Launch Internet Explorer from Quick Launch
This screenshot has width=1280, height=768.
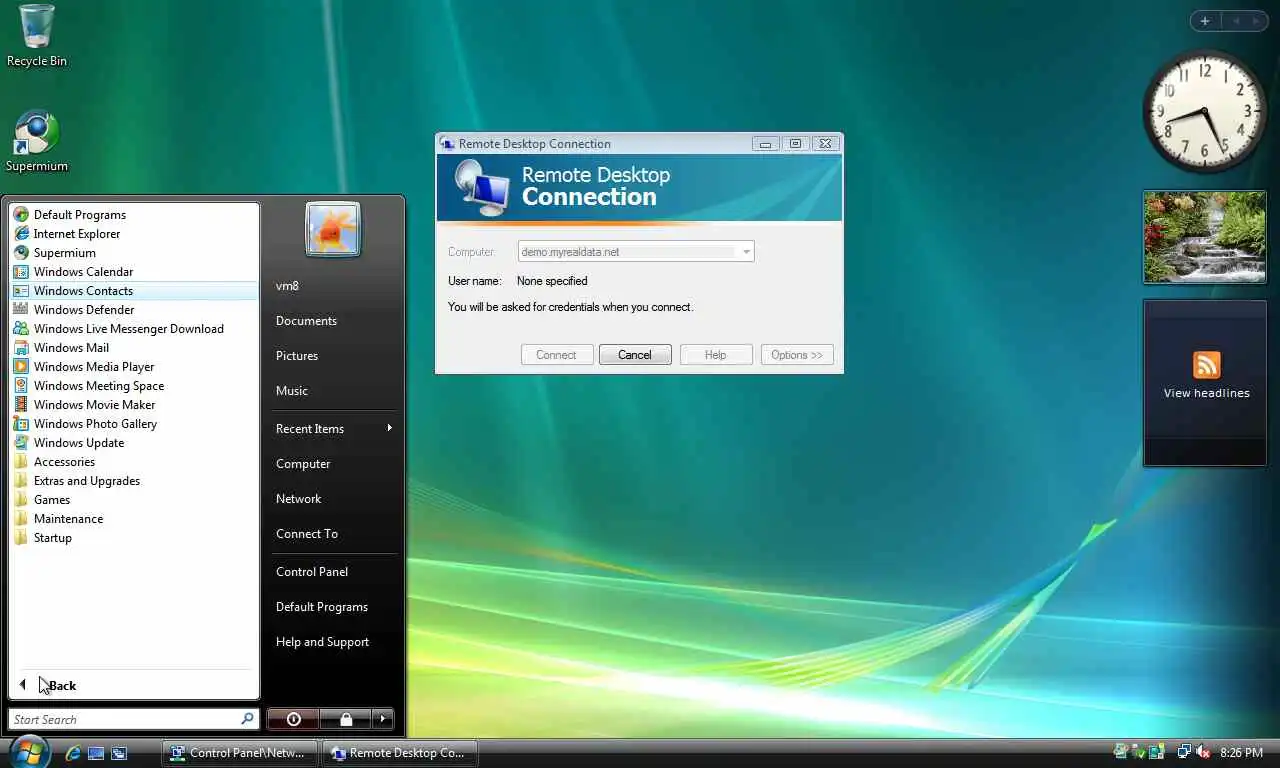[72, 753]
